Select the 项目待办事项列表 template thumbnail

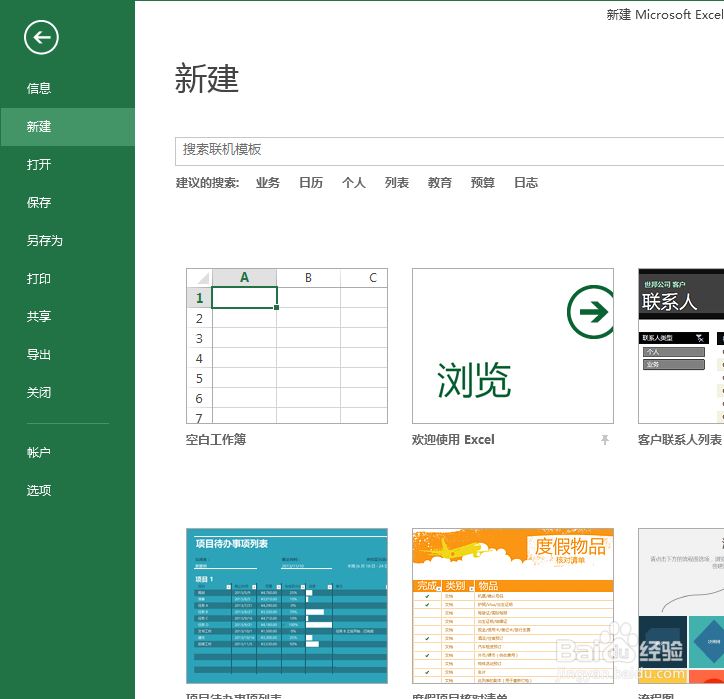287,606
